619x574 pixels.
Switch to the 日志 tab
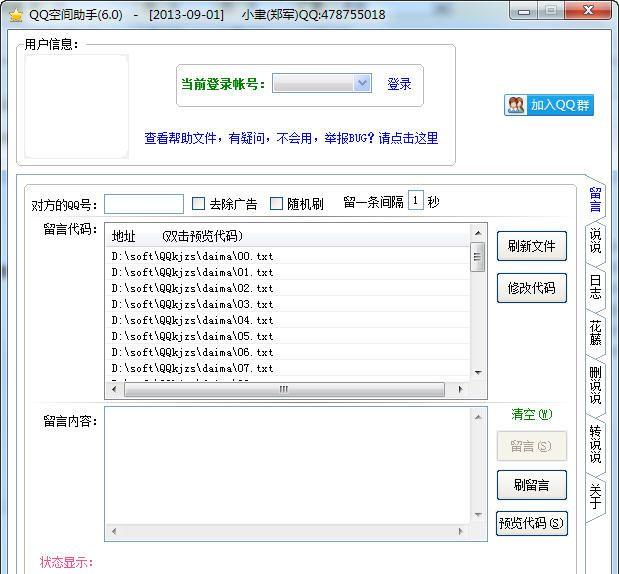[x=595, y=287]
